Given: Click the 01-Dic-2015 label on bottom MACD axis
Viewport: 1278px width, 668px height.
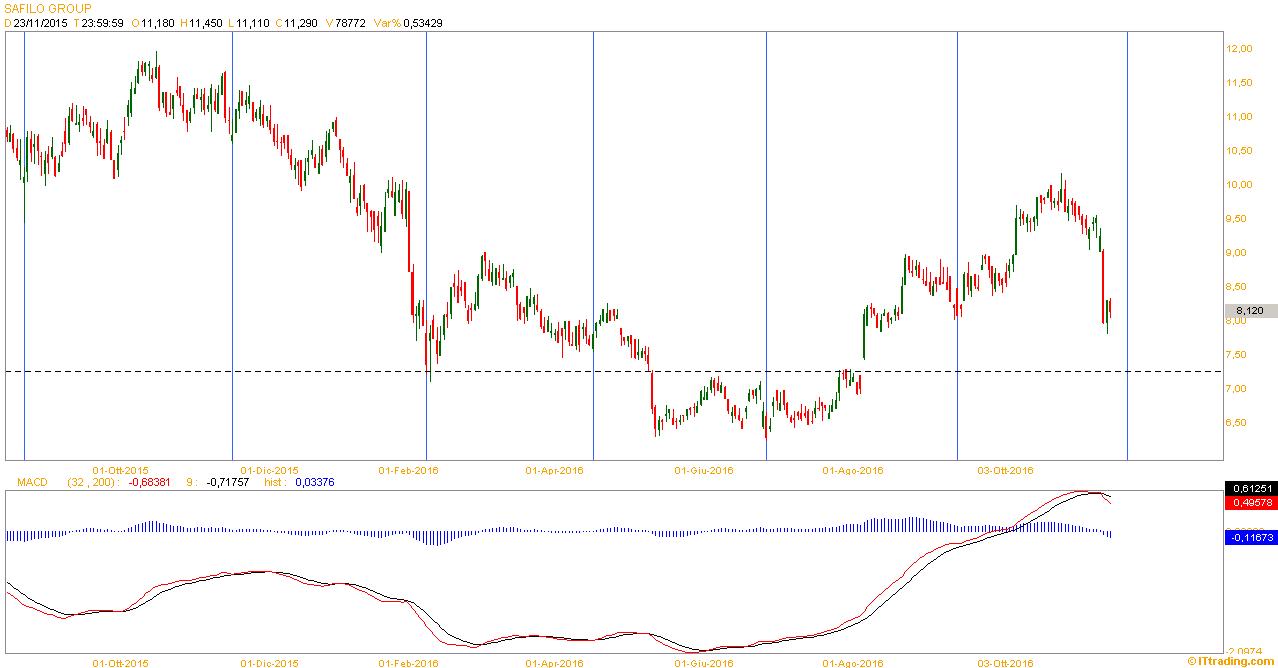Looking at the screenshot, I should coord(270,662).
